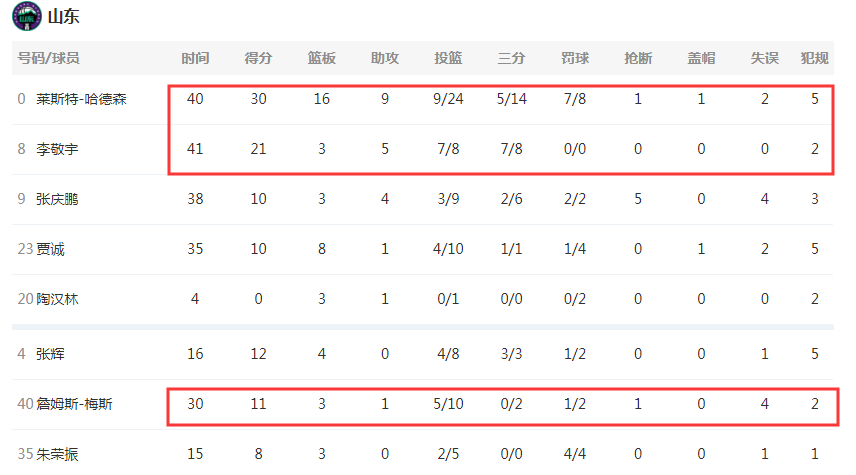Click player name 贾诚

pyautogui.click(x=50, y=250)
